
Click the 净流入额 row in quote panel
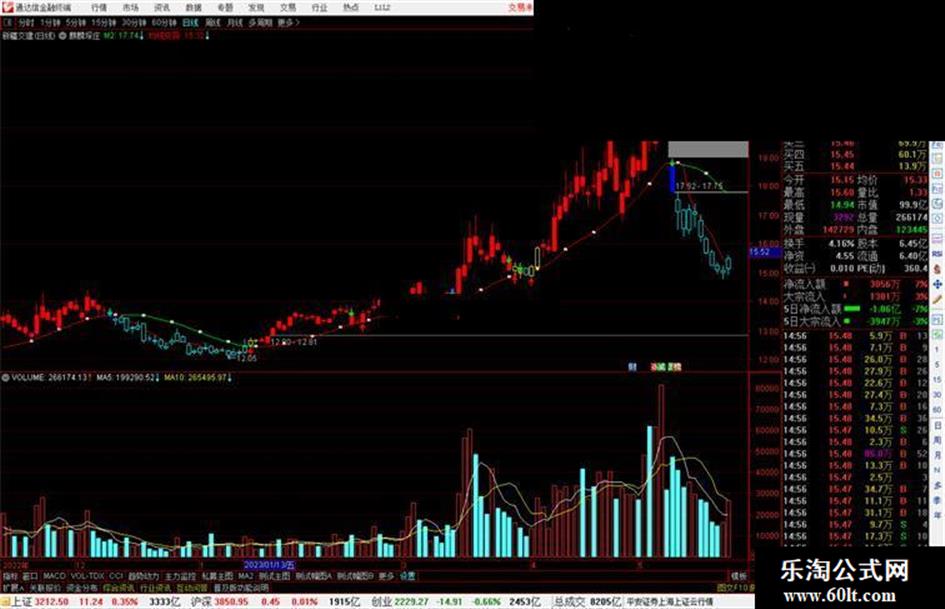click(855, 284)
